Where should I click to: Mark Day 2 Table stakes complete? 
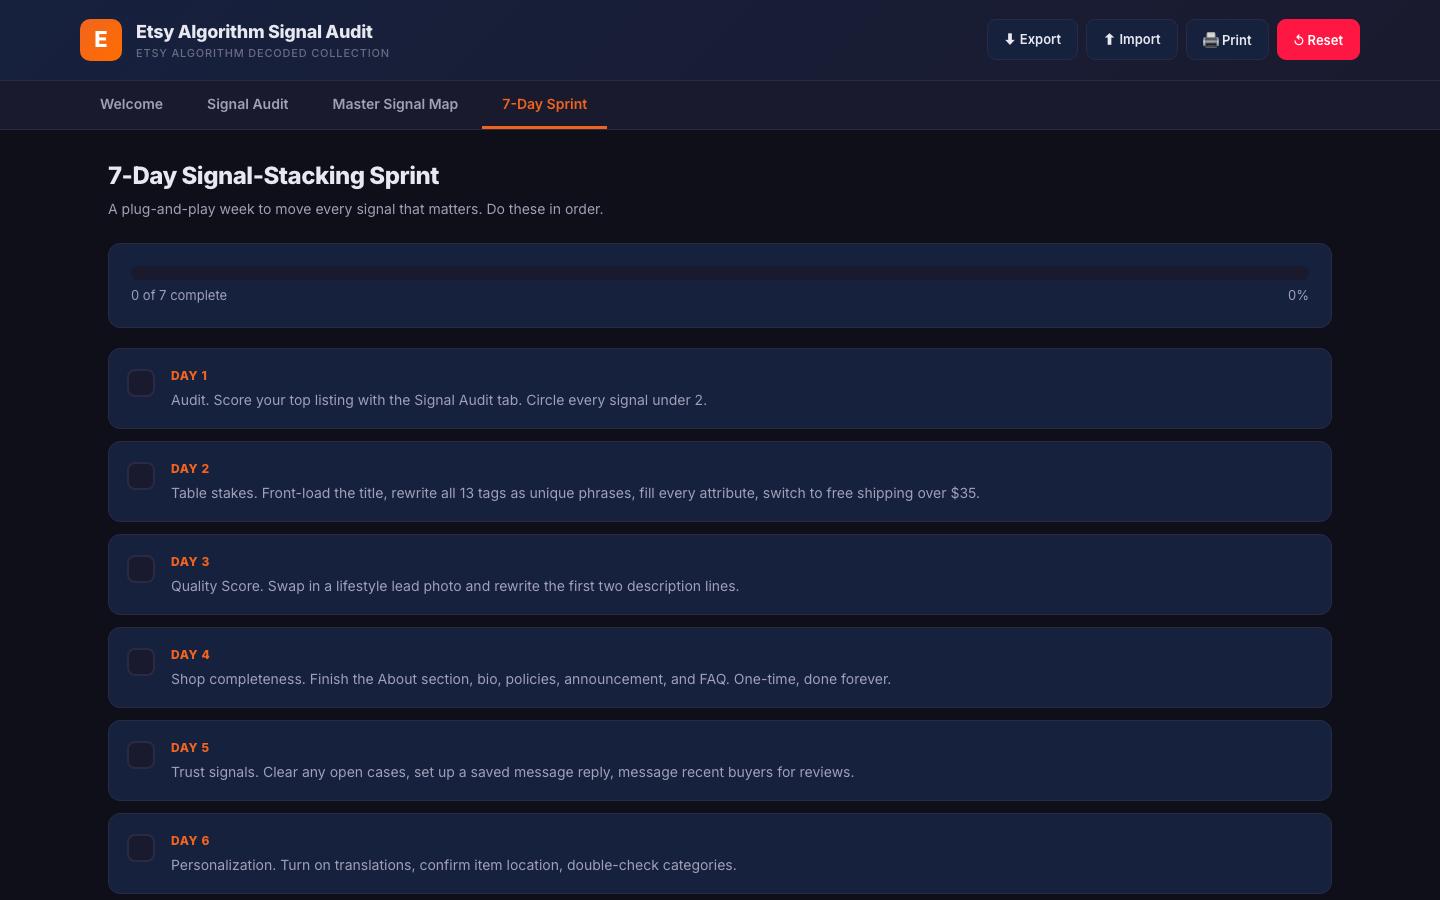[141, 476]
